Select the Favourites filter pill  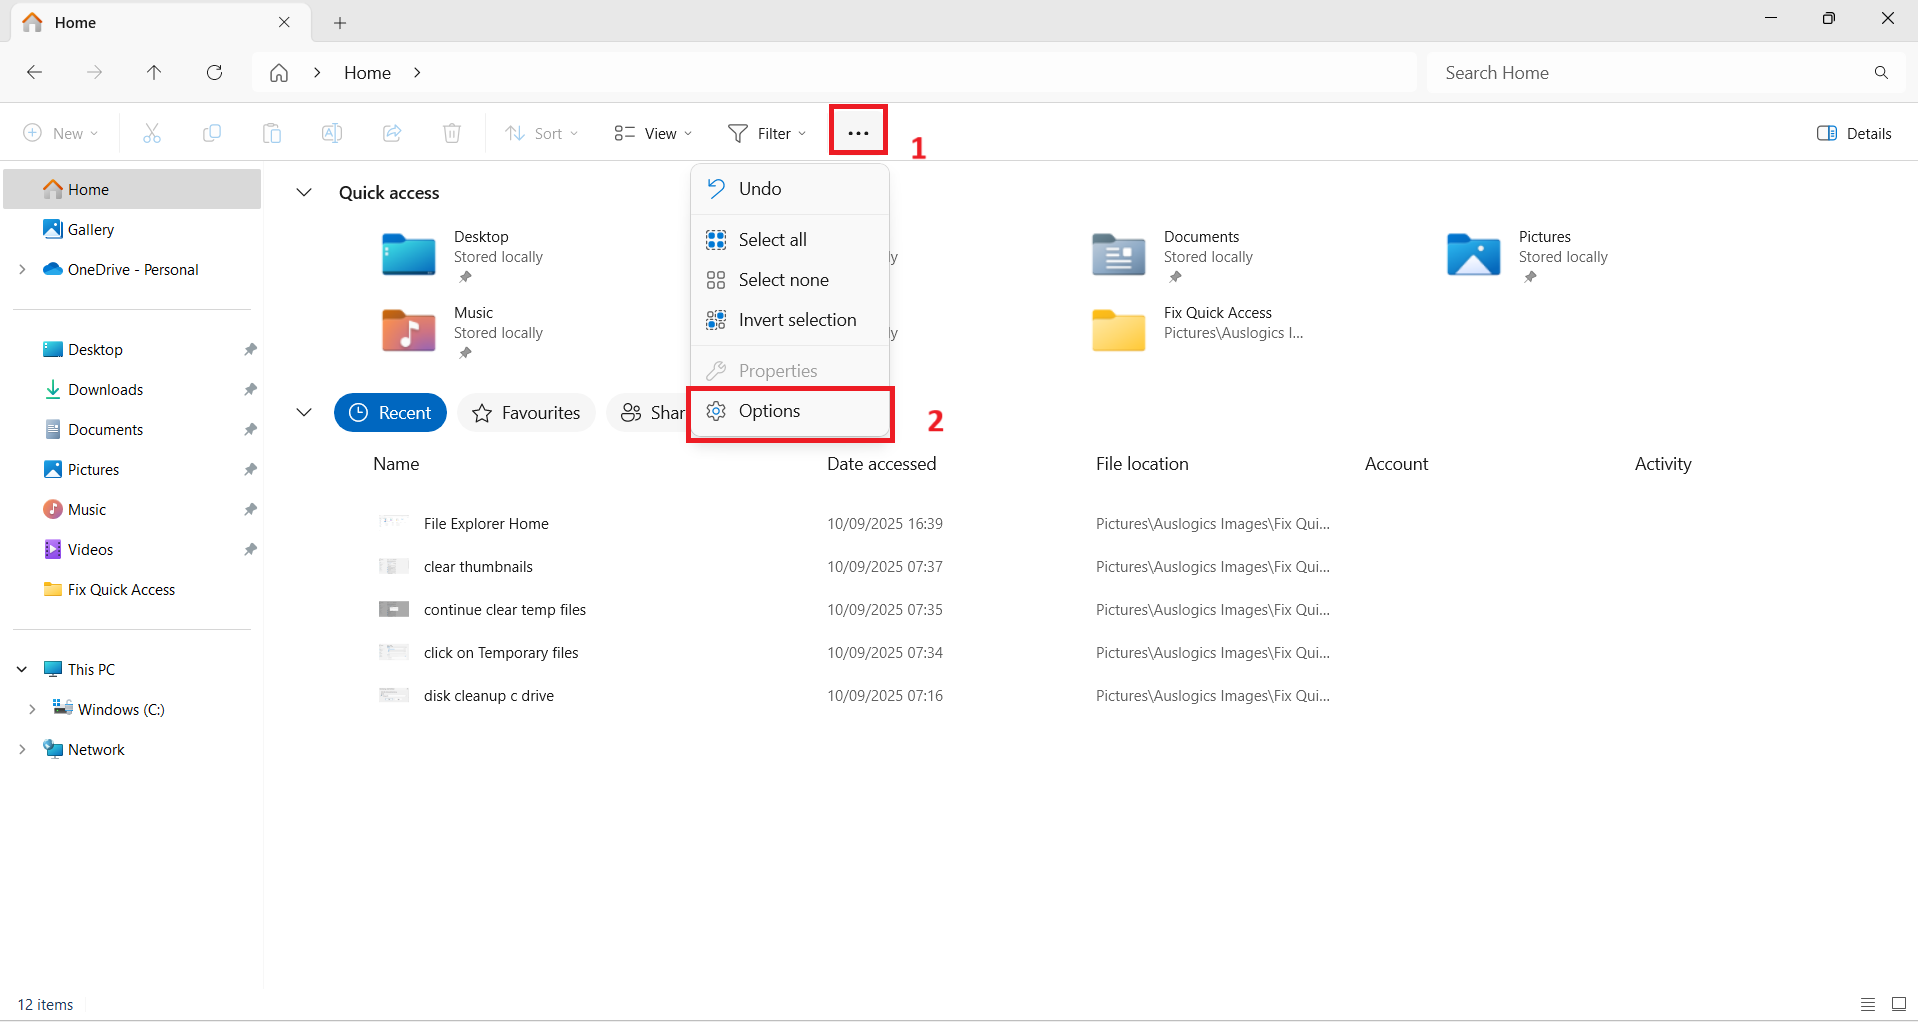point(526,413)
